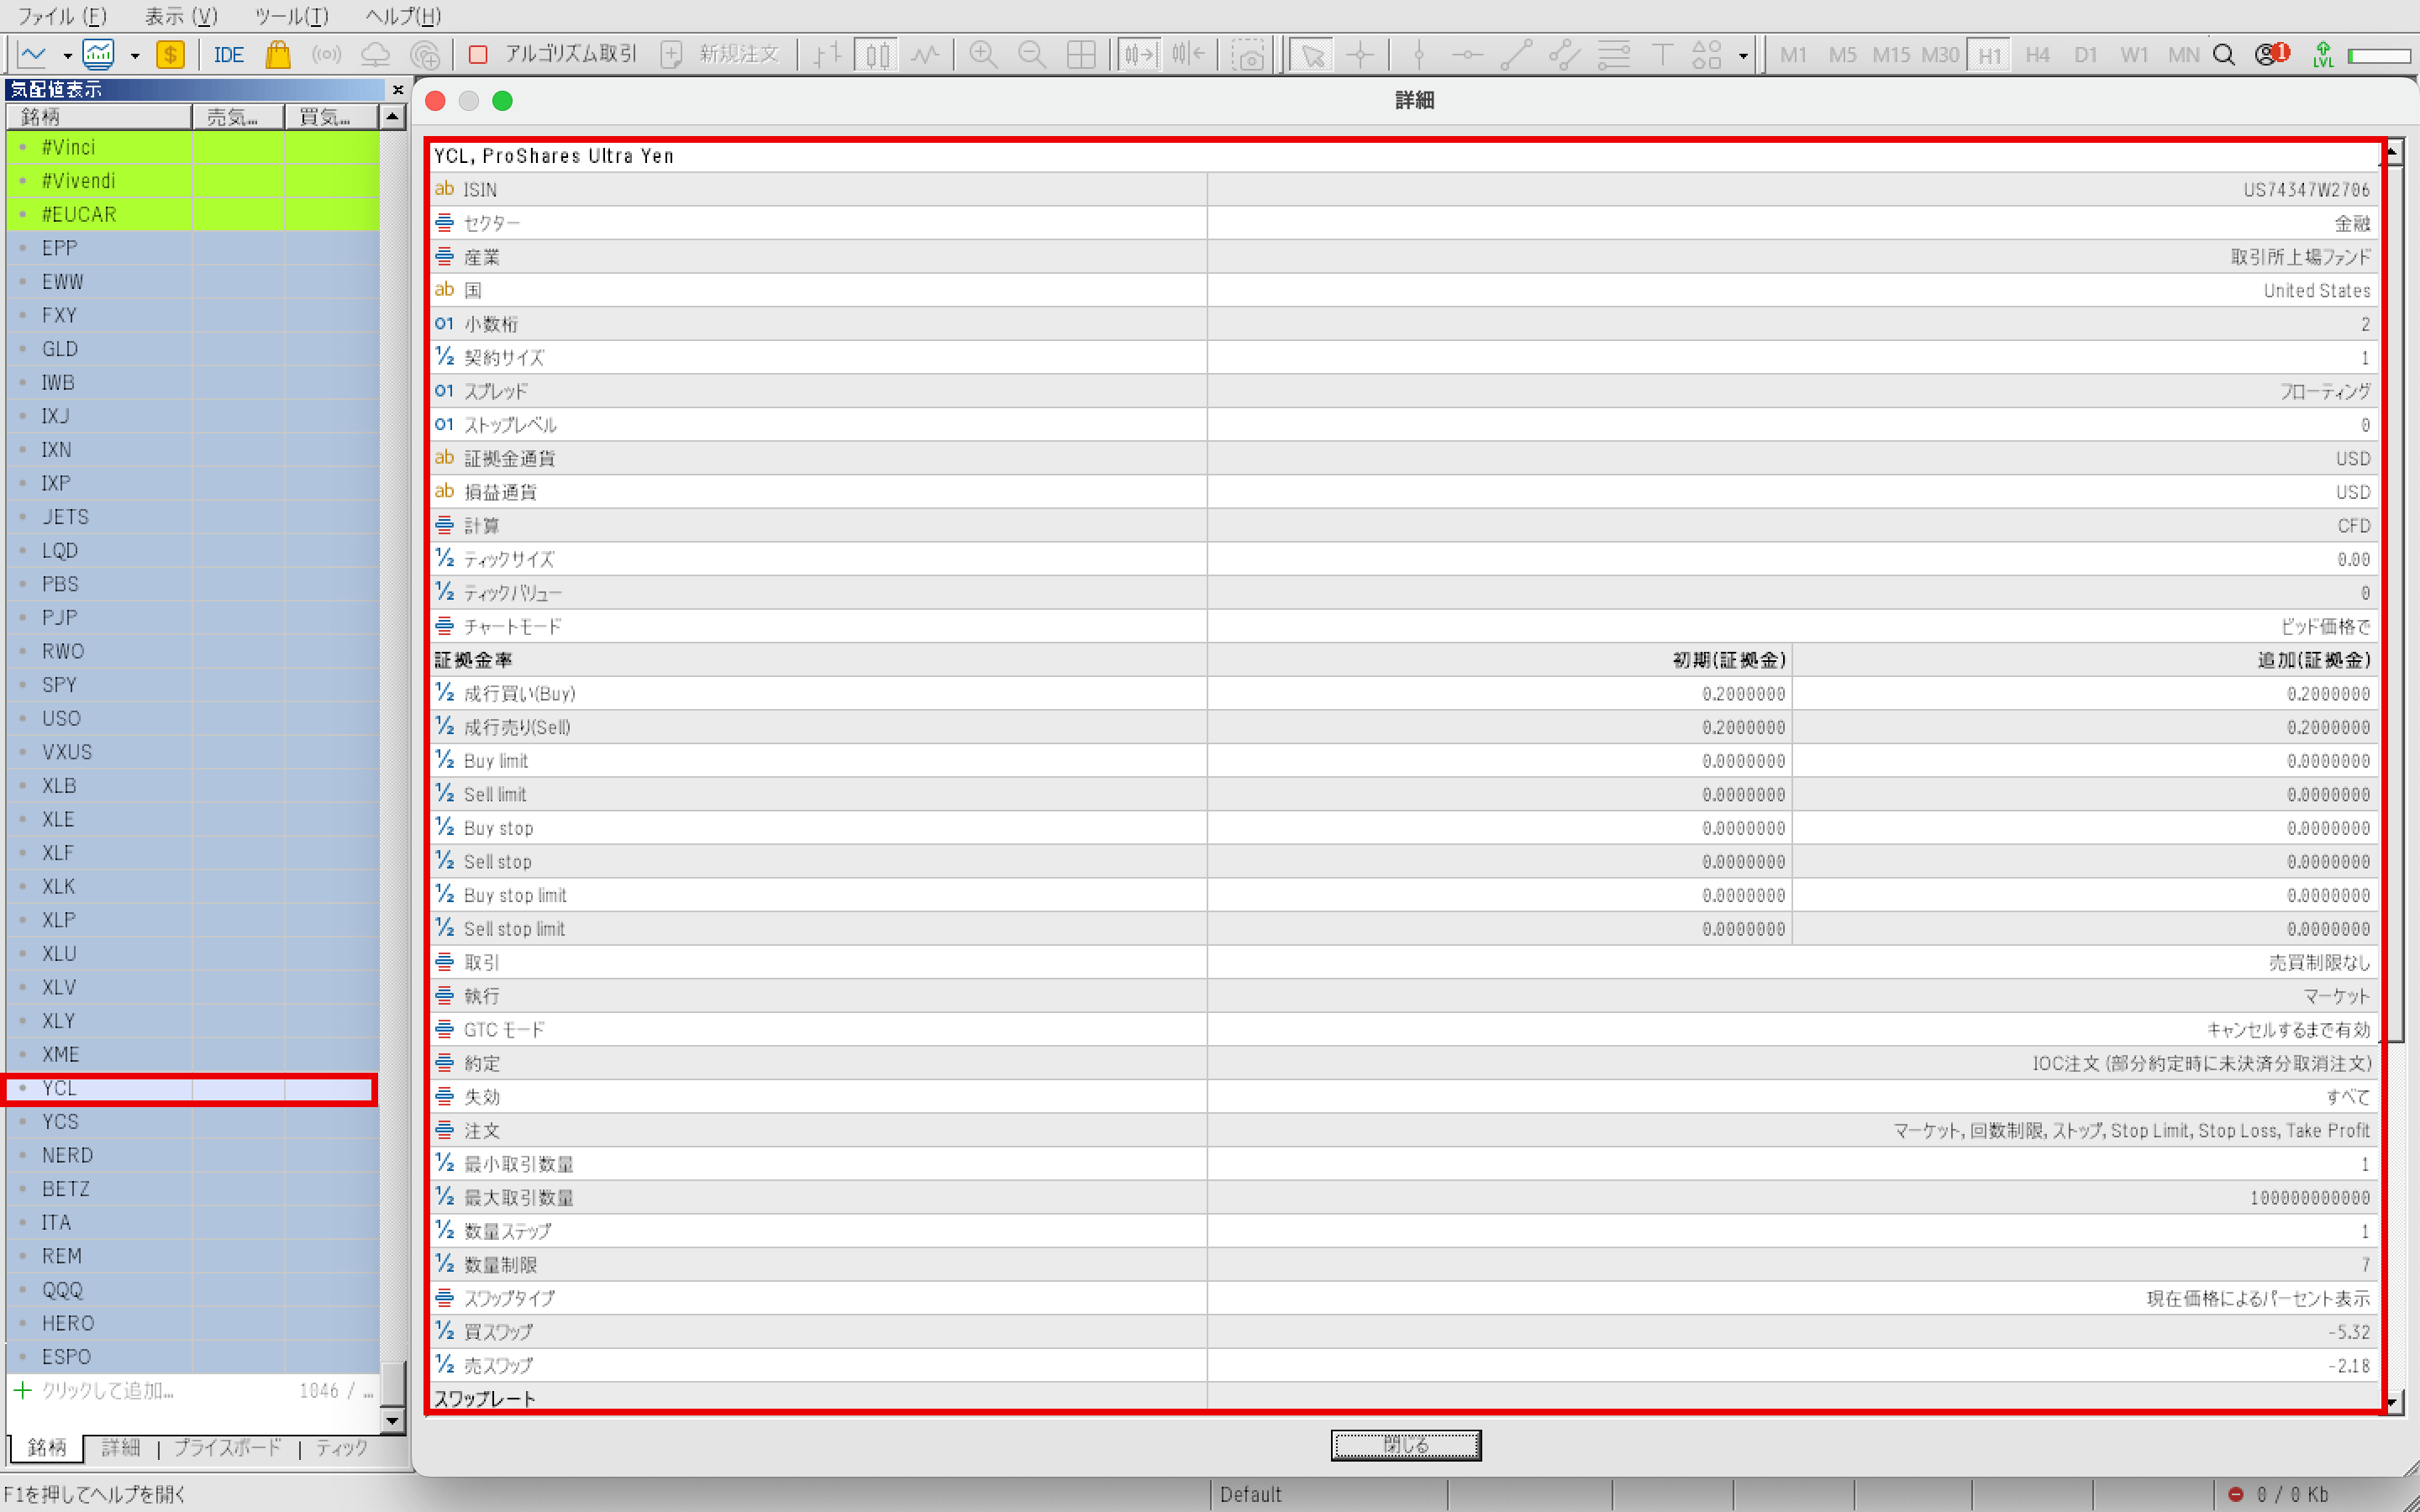Switch to the ティック tab
The image size is (2420, 1512).
[341, 1448]
